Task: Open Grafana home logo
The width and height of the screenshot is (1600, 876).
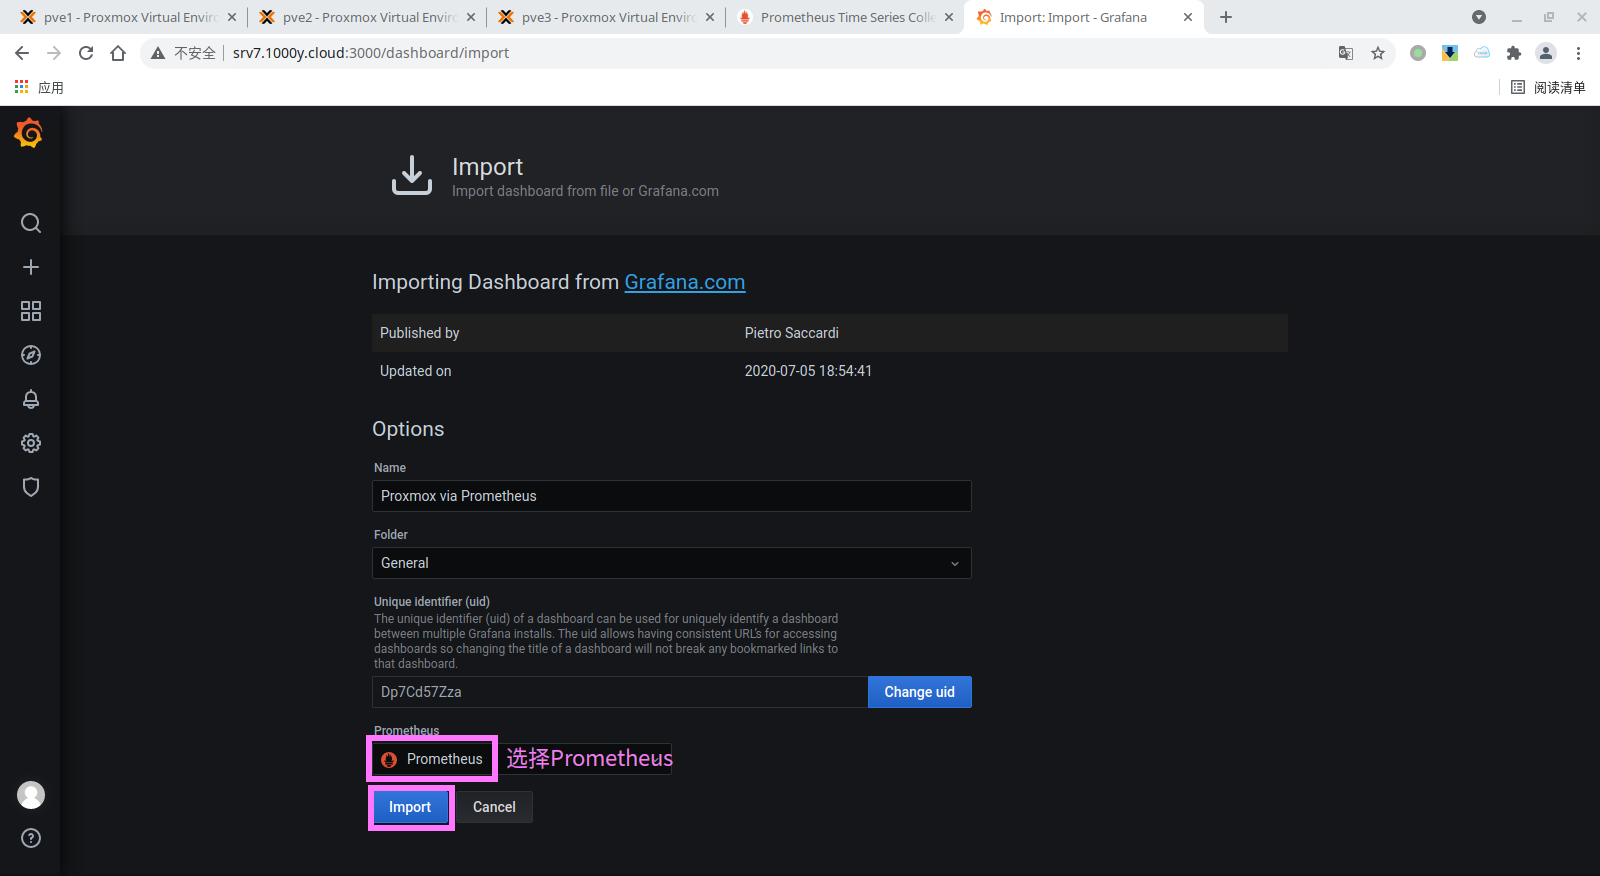Action: [29, 133]
